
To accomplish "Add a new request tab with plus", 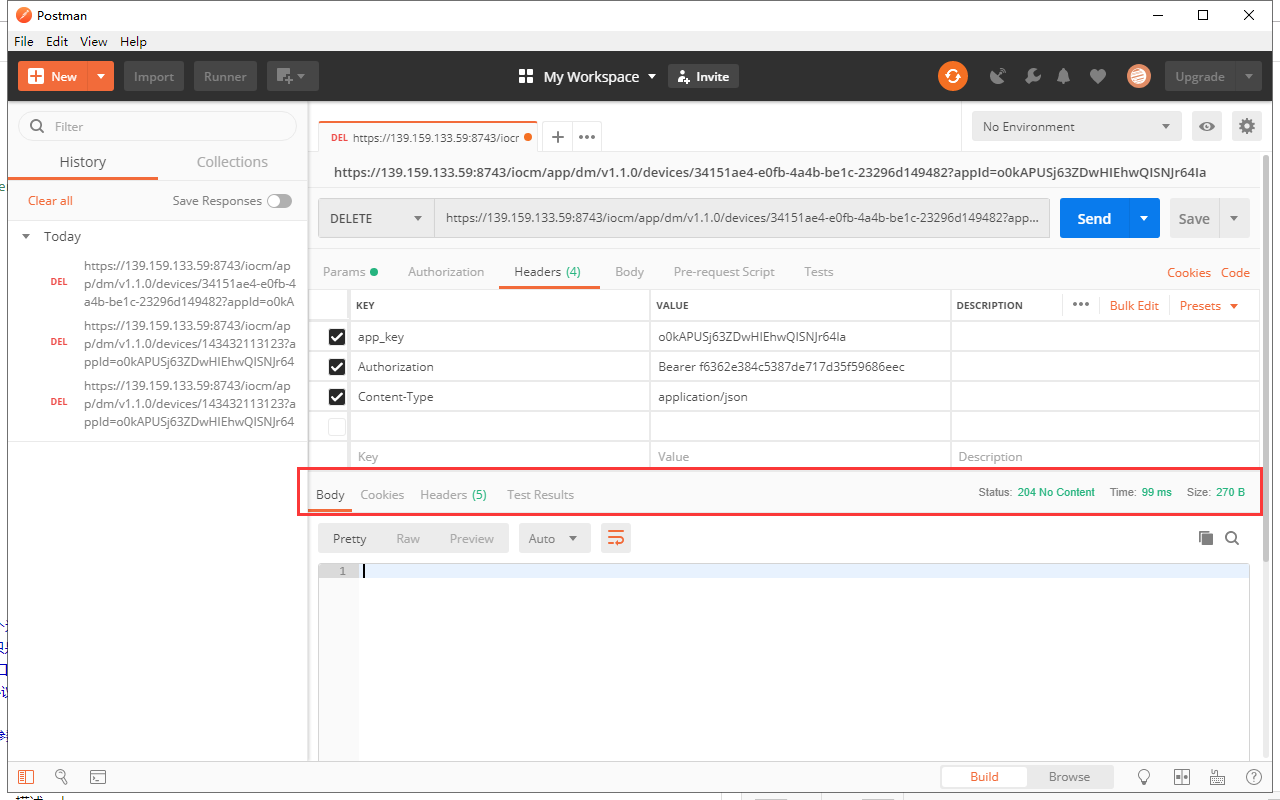I will coord(558,137).
